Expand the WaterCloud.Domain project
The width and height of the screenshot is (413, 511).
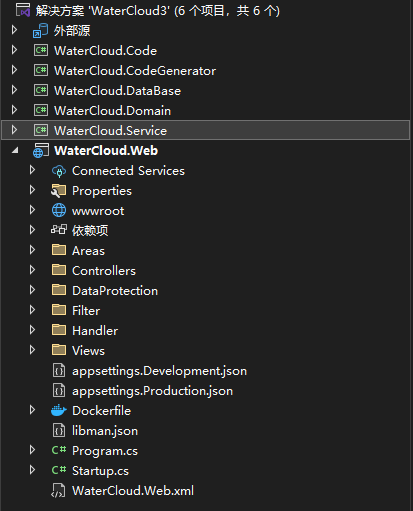(14, 110)
